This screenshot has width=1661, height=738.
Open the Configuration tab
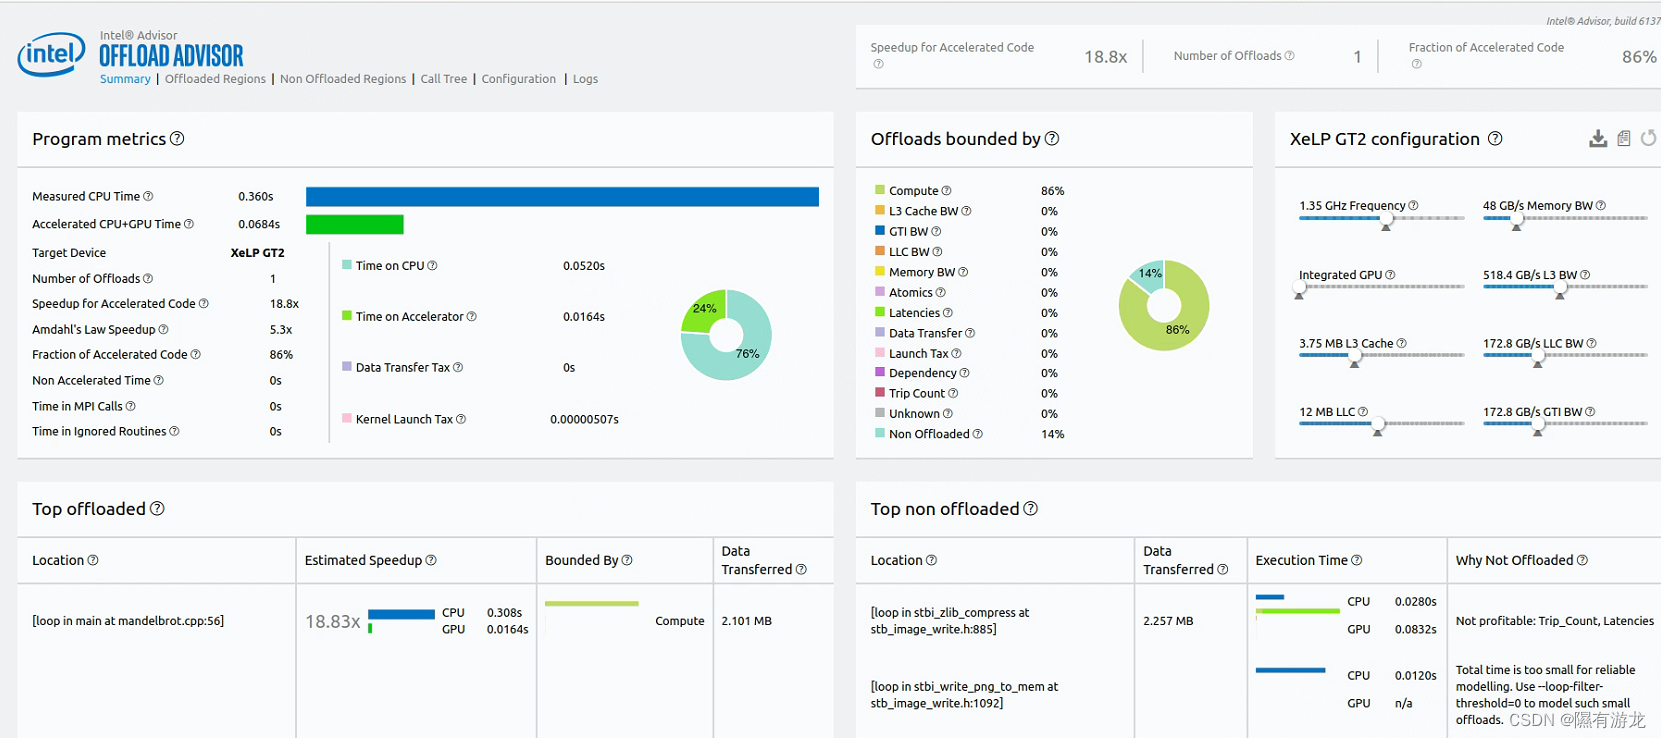point(518,79)
